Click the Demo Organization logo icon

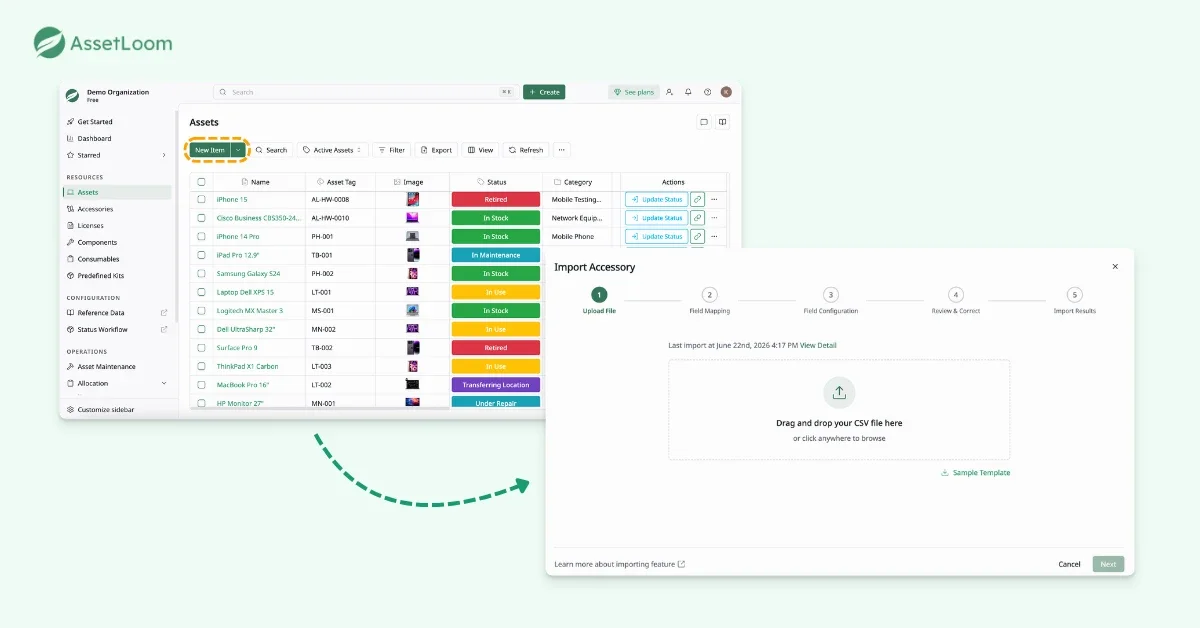[72, 96]
